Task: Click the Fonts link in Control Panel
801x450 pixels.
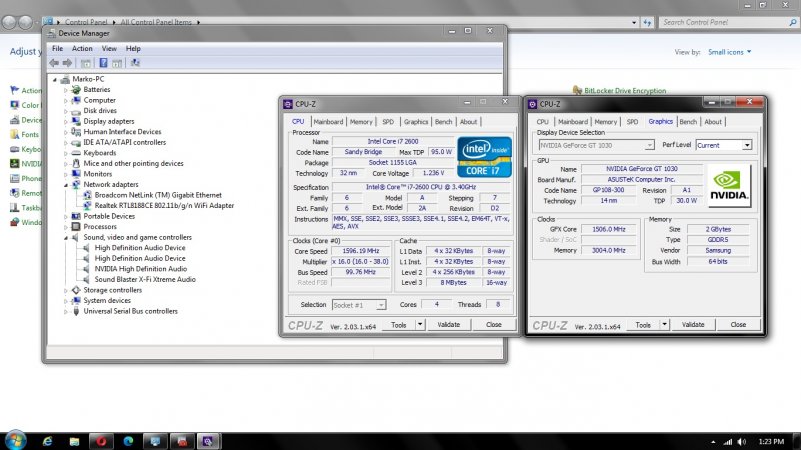Action: coord(30,135)
